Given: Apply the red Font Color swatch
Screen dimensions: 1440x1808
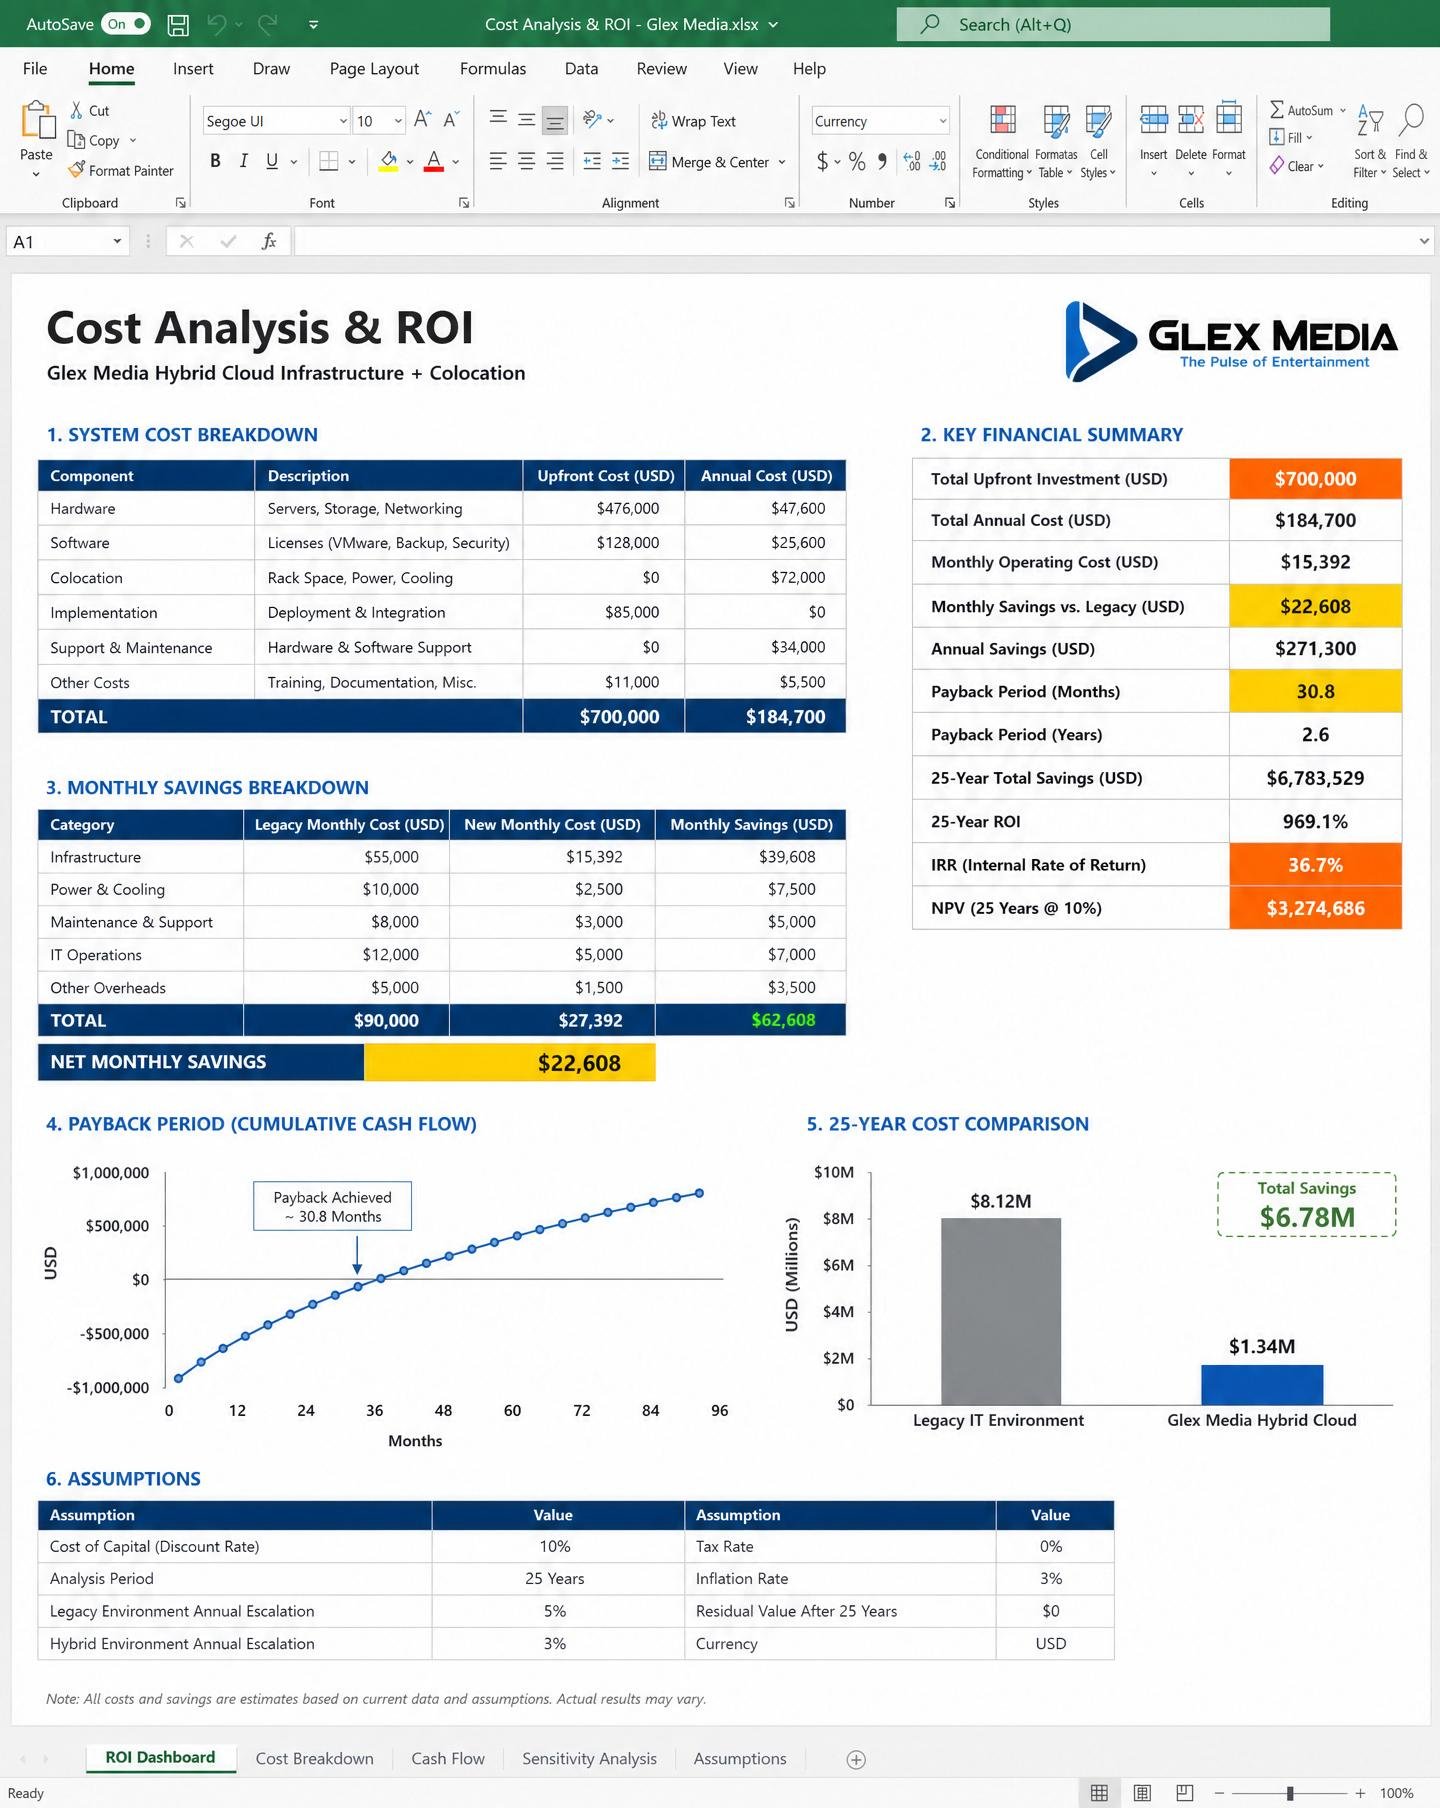Looking at the screenshot, I should (x=434, y=161).
